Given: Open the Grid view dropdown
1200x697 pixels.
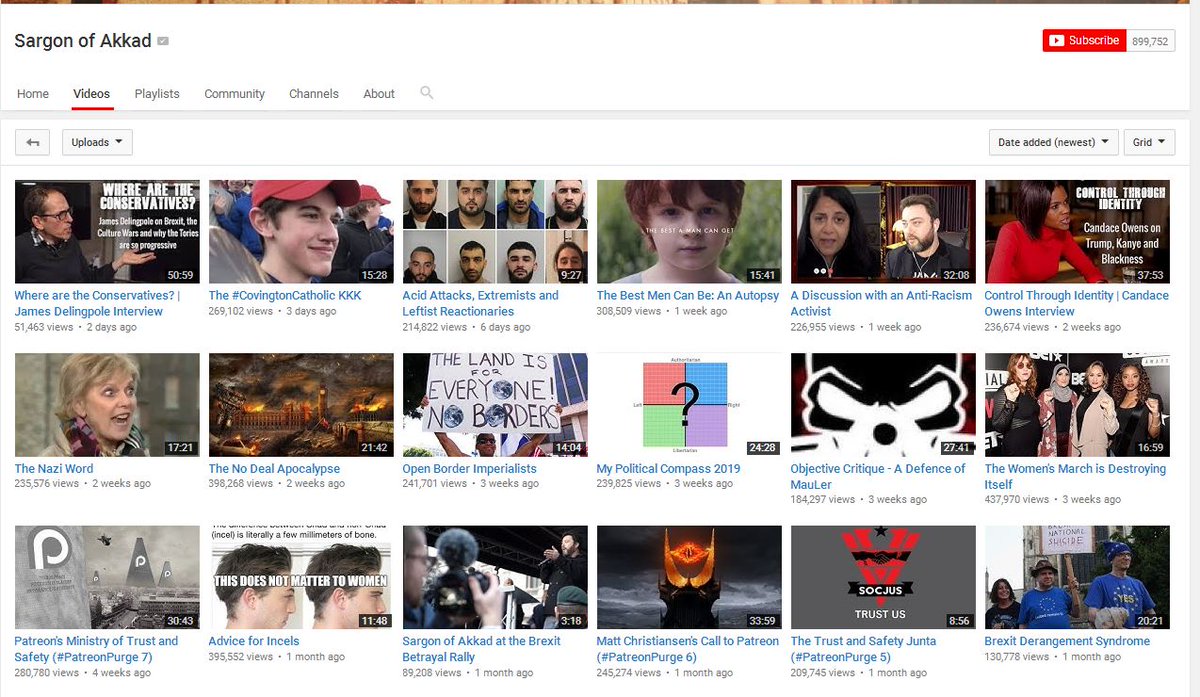Looking at the screenshot, I should tap(1149, 142).
